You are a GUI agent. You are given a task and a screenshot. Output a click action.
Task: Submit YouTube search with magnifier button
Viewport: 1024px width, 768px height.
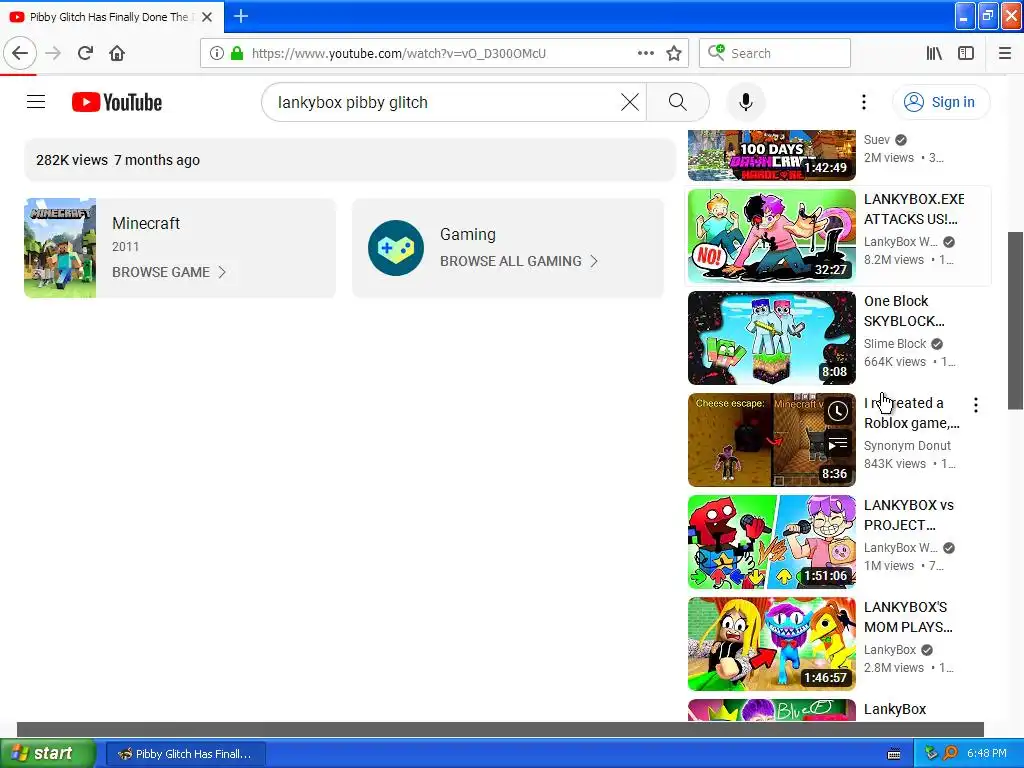(678, 102)
